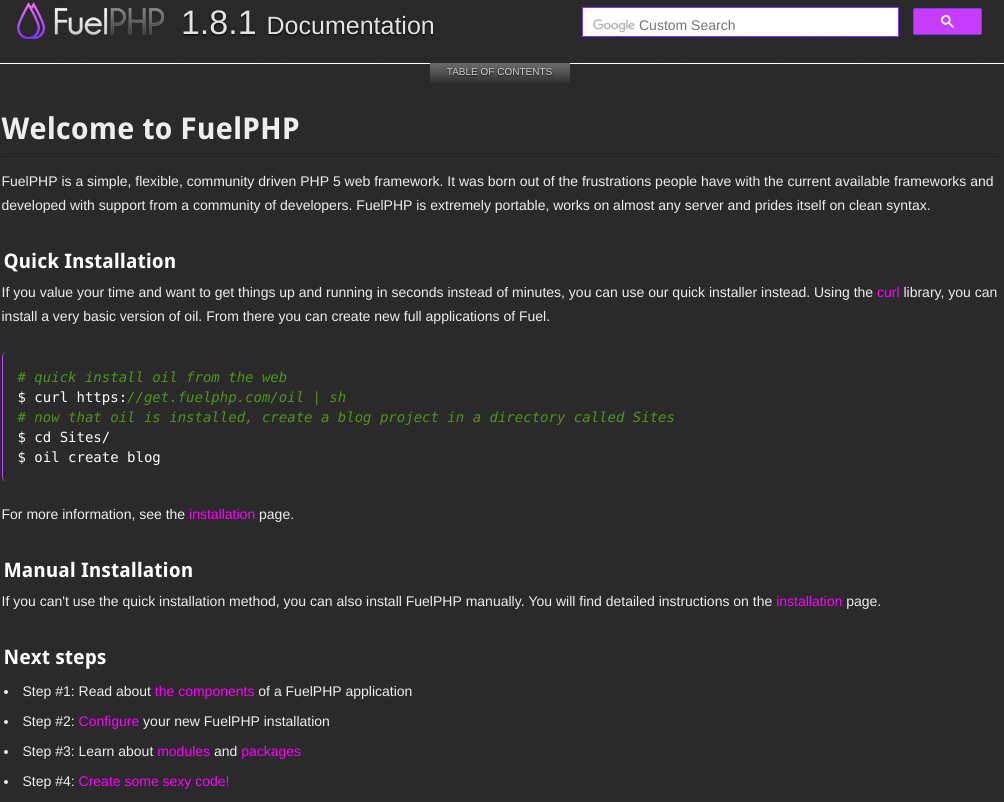Click the curl get.fuelphp.com/oil command line
The image size is (1004, 802).
pyautogui.click(x=181, y=397)
